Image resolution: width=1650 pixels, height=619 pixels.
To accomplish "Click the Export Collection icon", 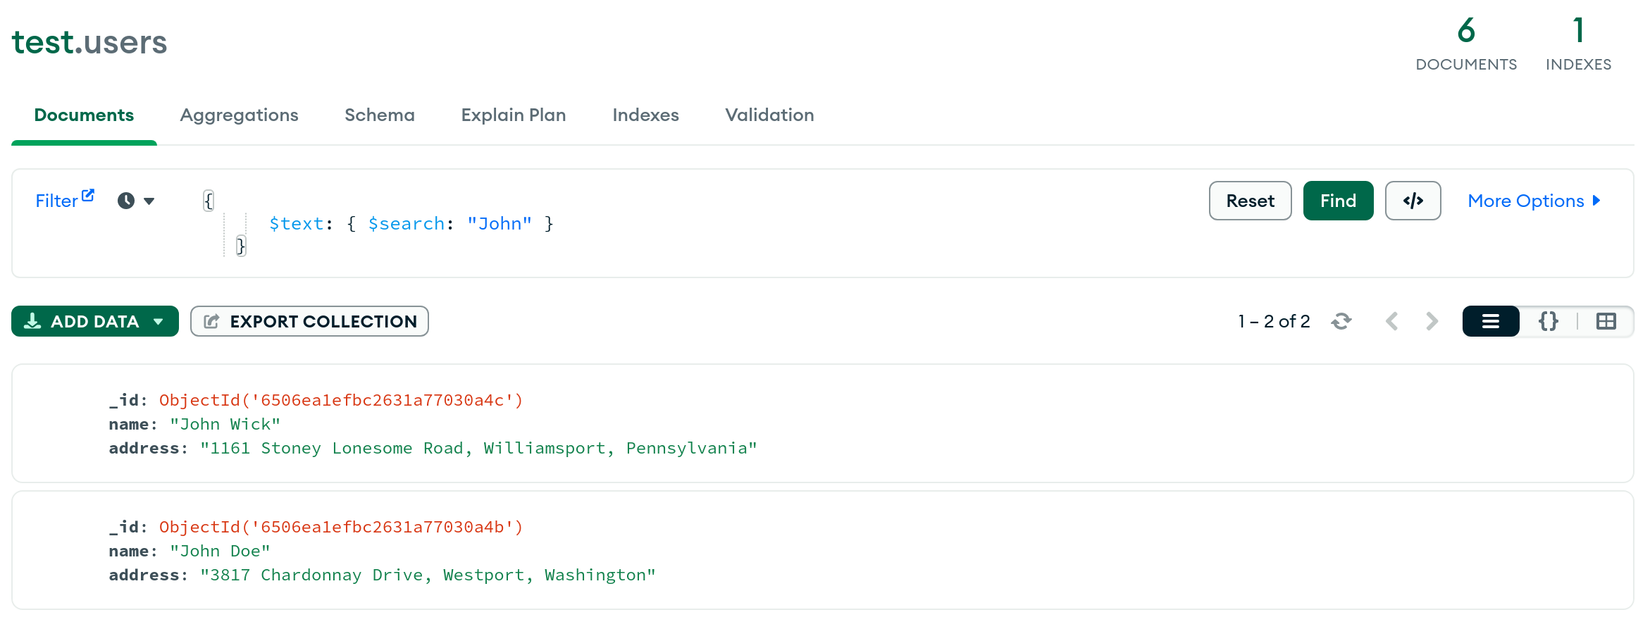I will click(x=212, y=321).
